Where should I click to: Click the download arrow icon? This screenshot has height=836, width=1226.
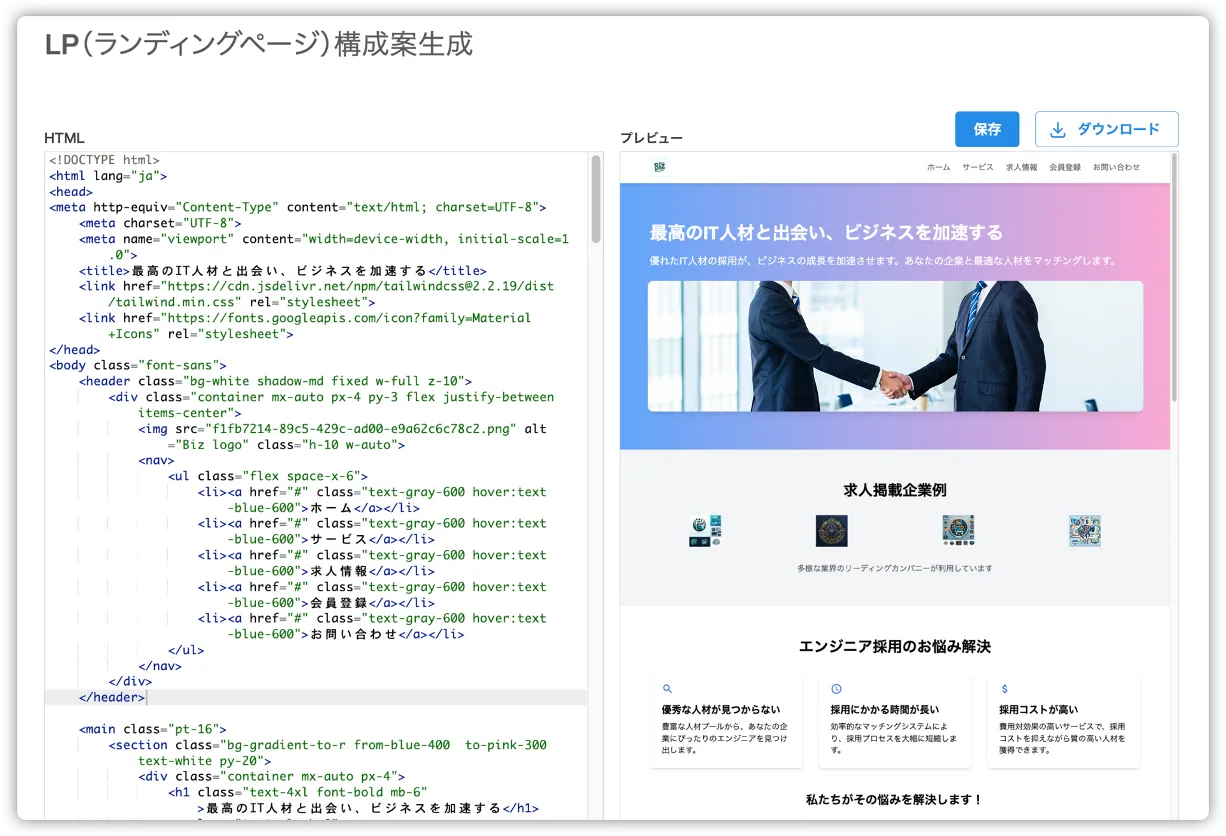point(1057,129)
